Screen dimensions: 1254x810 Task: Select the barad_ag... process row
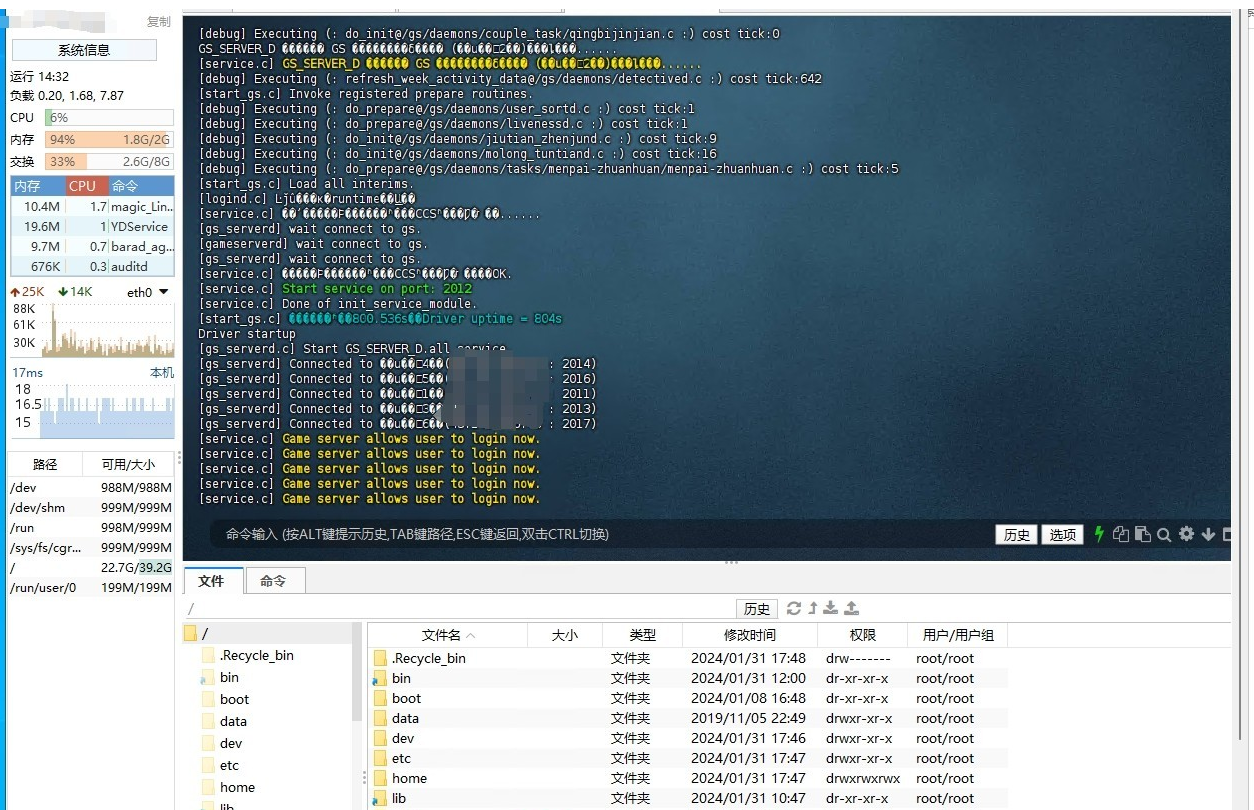click(x=92, y=246)
